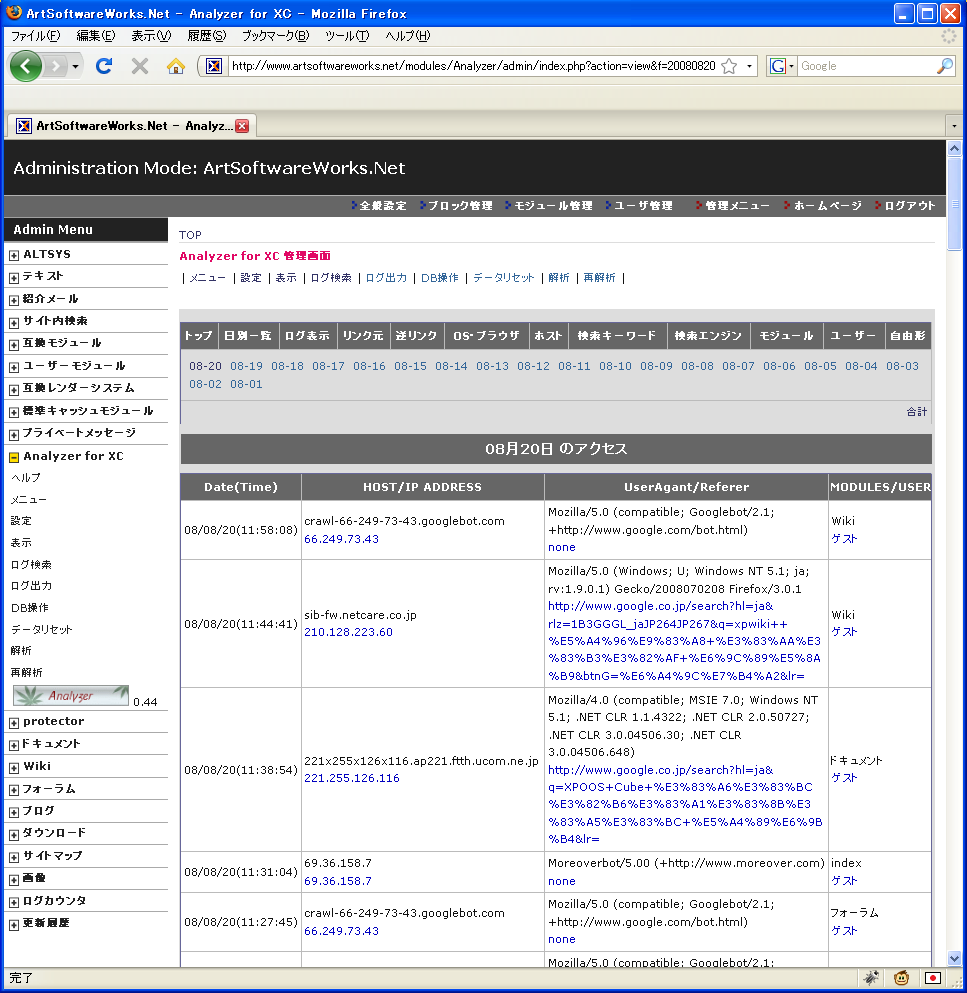Collapse the Analyzer for XC menu
The image size is (967, 993).
14,457
